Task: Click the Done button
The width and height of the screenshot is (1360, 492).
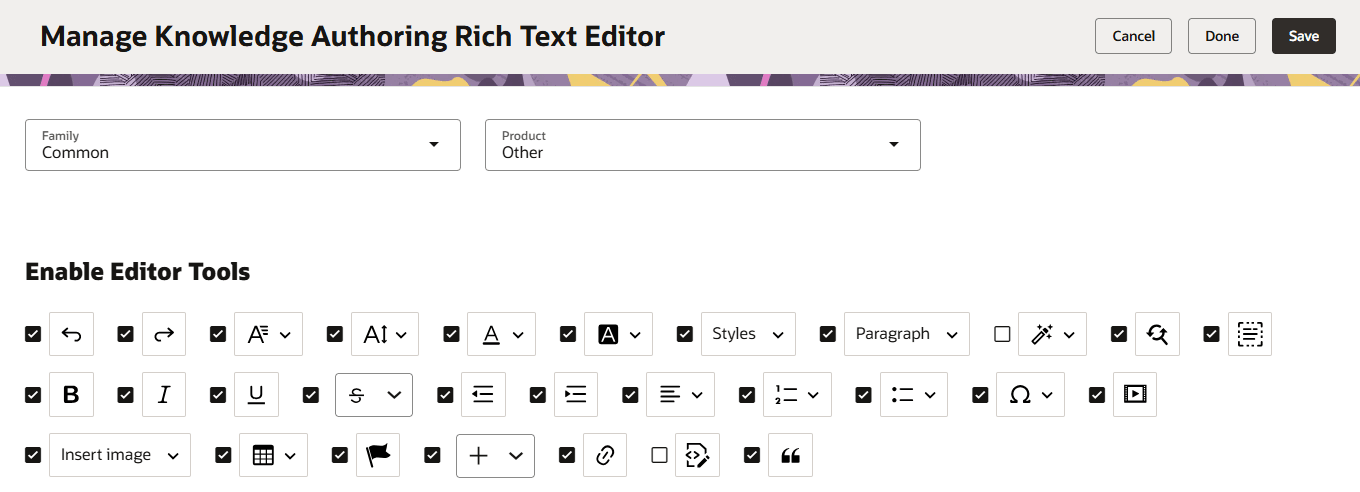Action: [1222, 36]
